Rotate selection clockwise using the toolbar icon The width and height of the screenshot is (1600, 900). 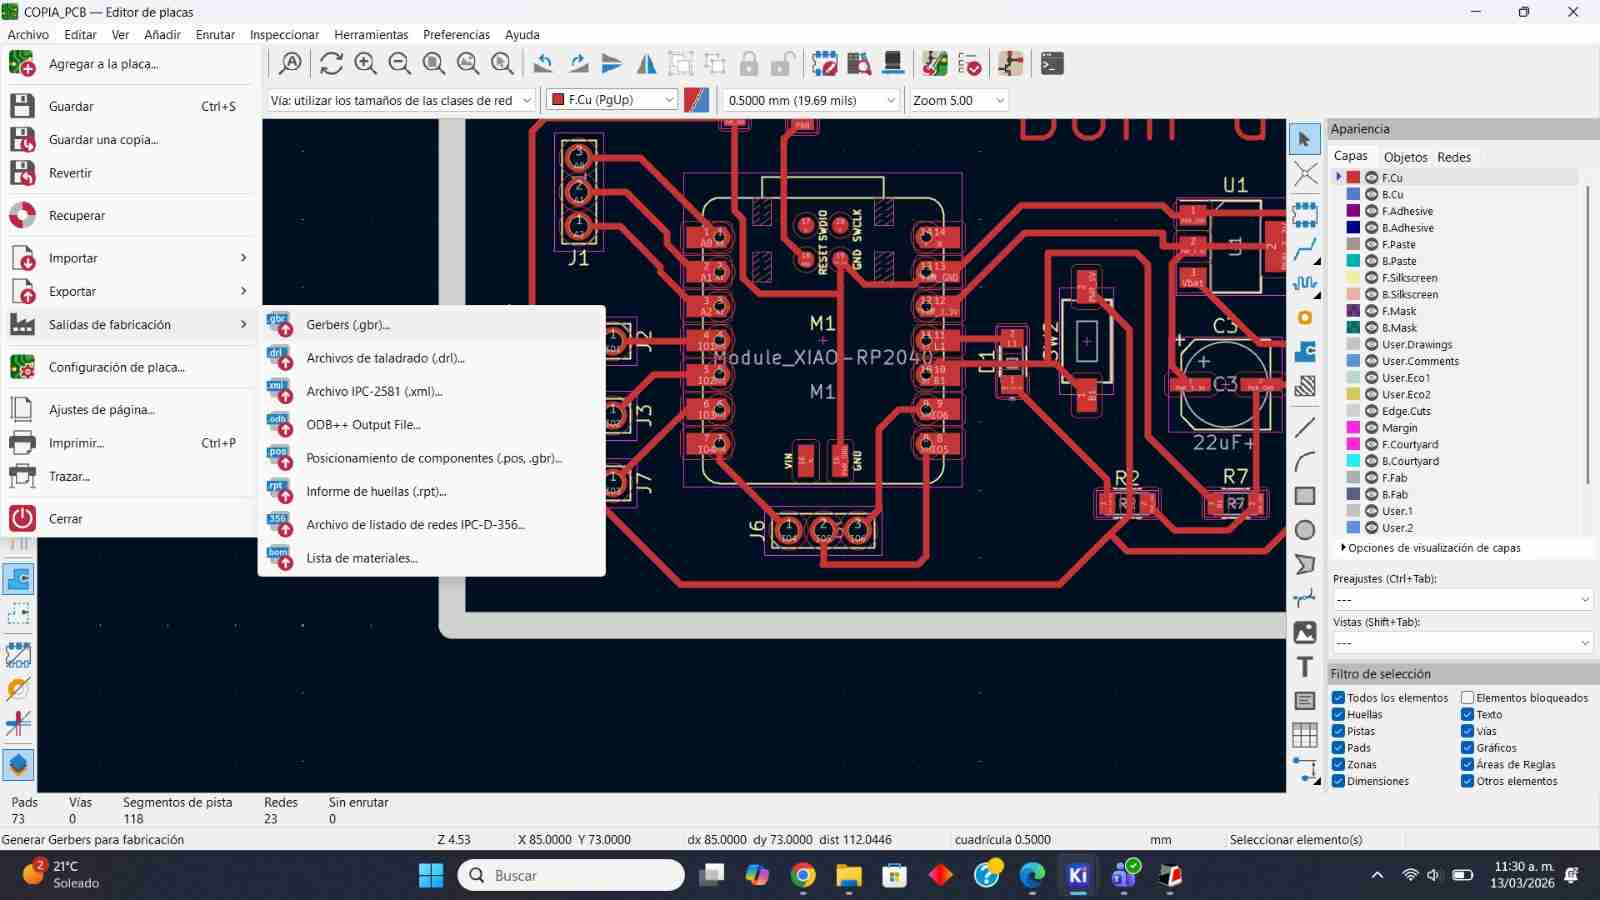(578, 64)
